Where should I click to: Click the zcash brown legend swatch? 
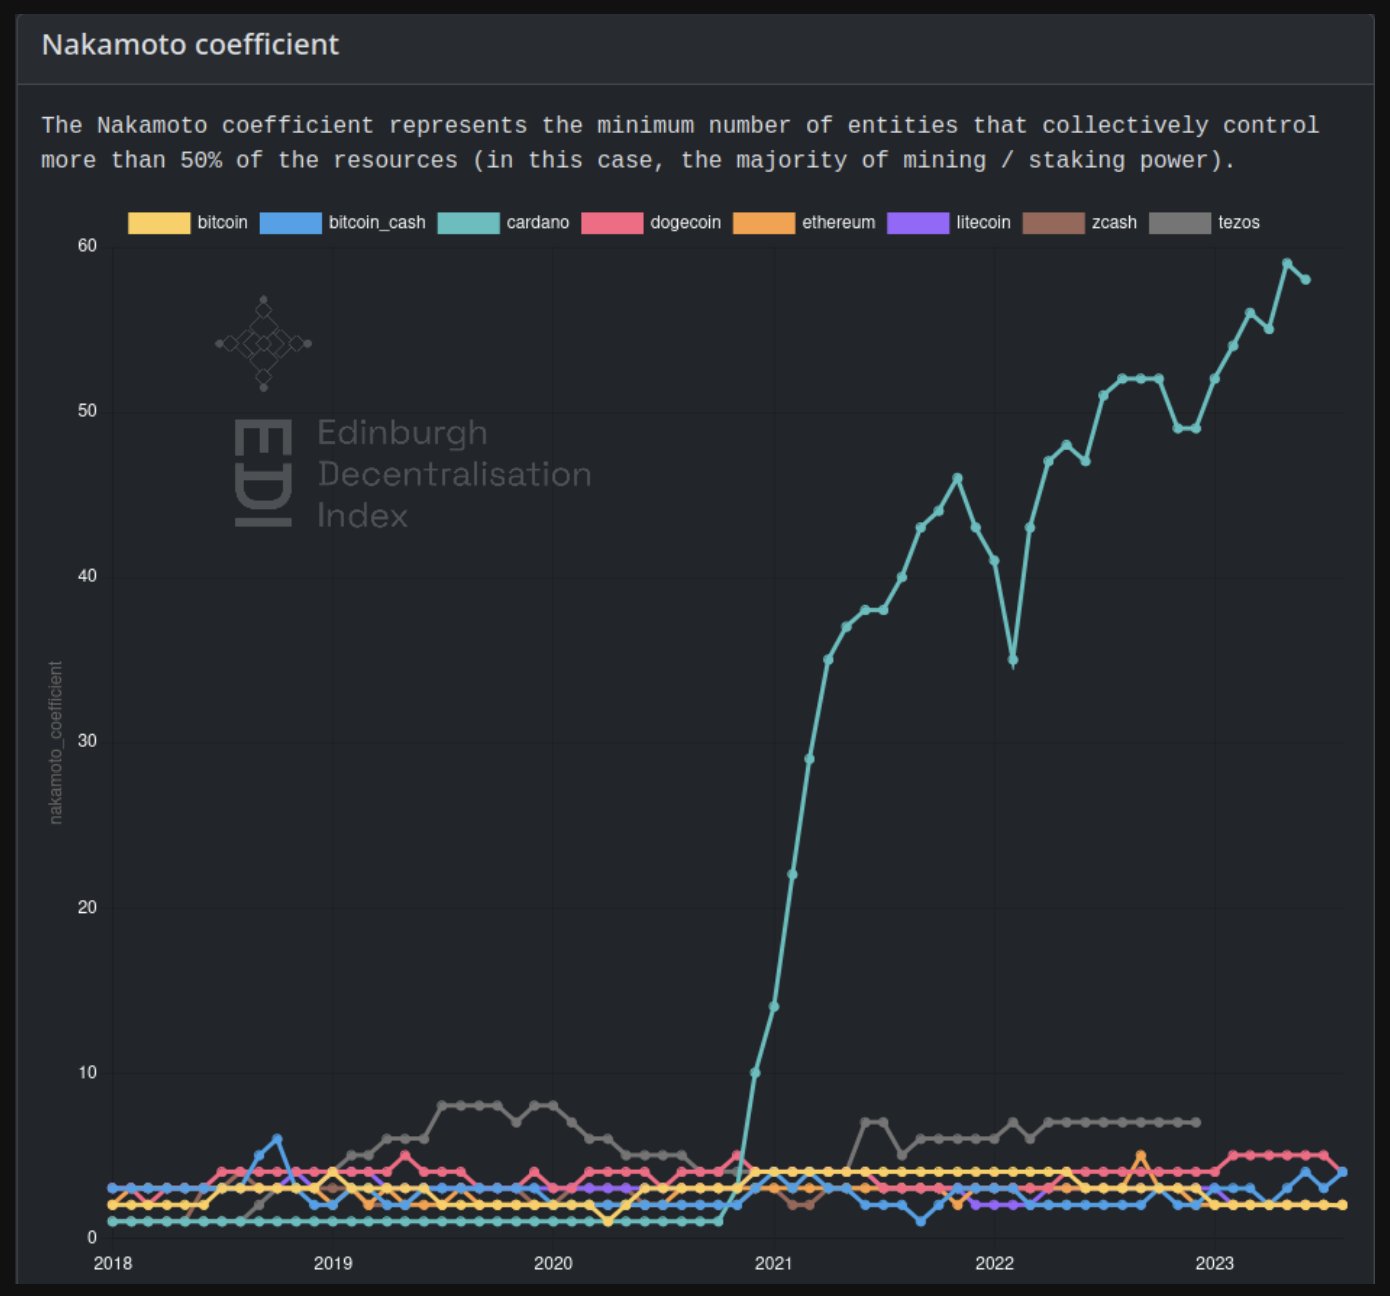1054,223
